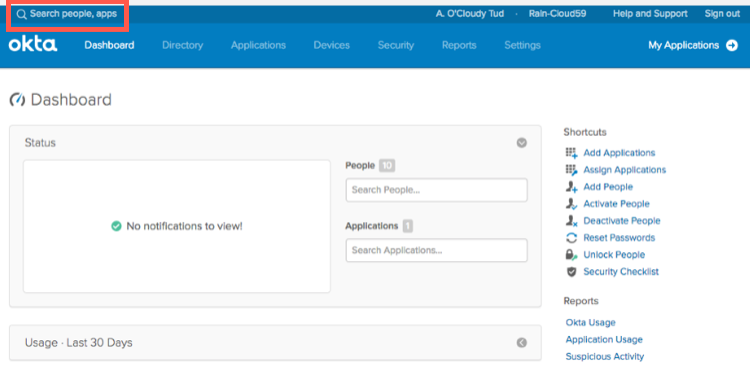Screen dimensions: 750x368
Task: Open the Security Checklist shortcut link
Action: tap(621, 272)
